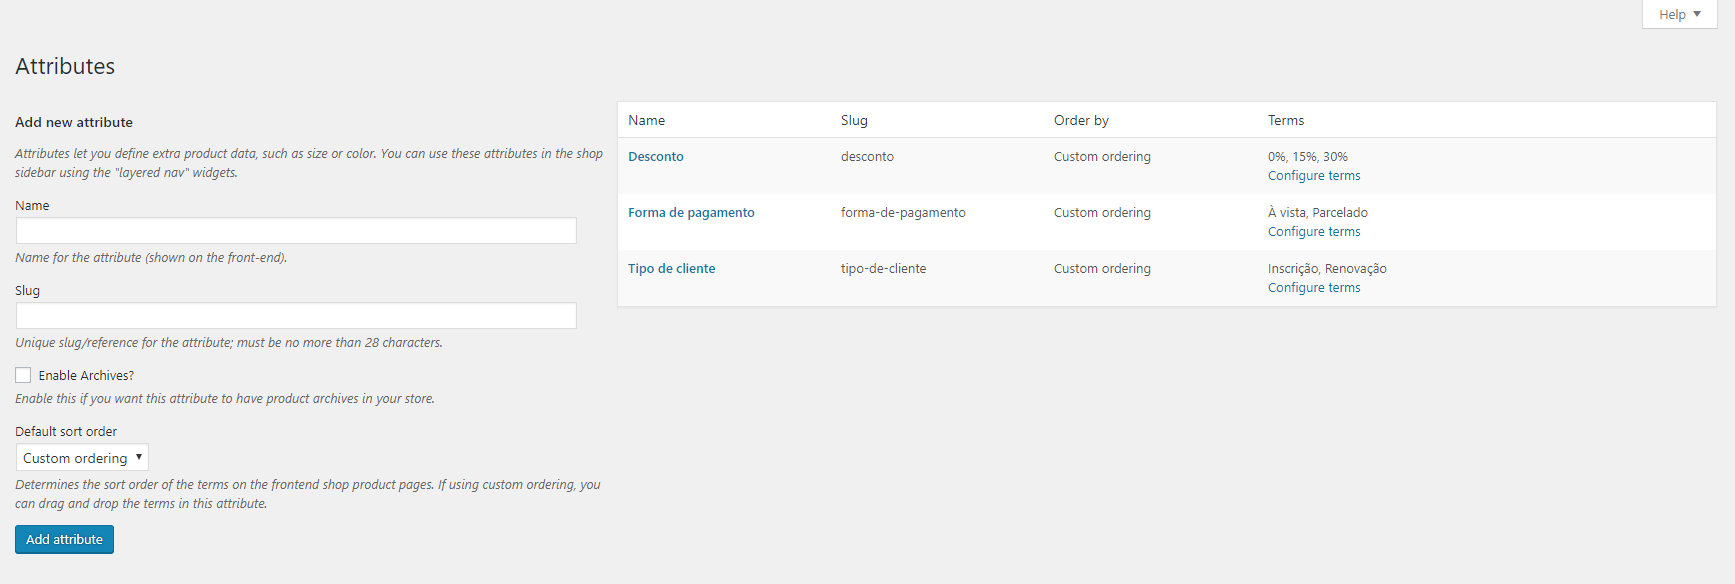Configure terms for the Desconto attribute
Image resolution: width=1735 pixels, height=584 pixels.
tap(1313, 176)
